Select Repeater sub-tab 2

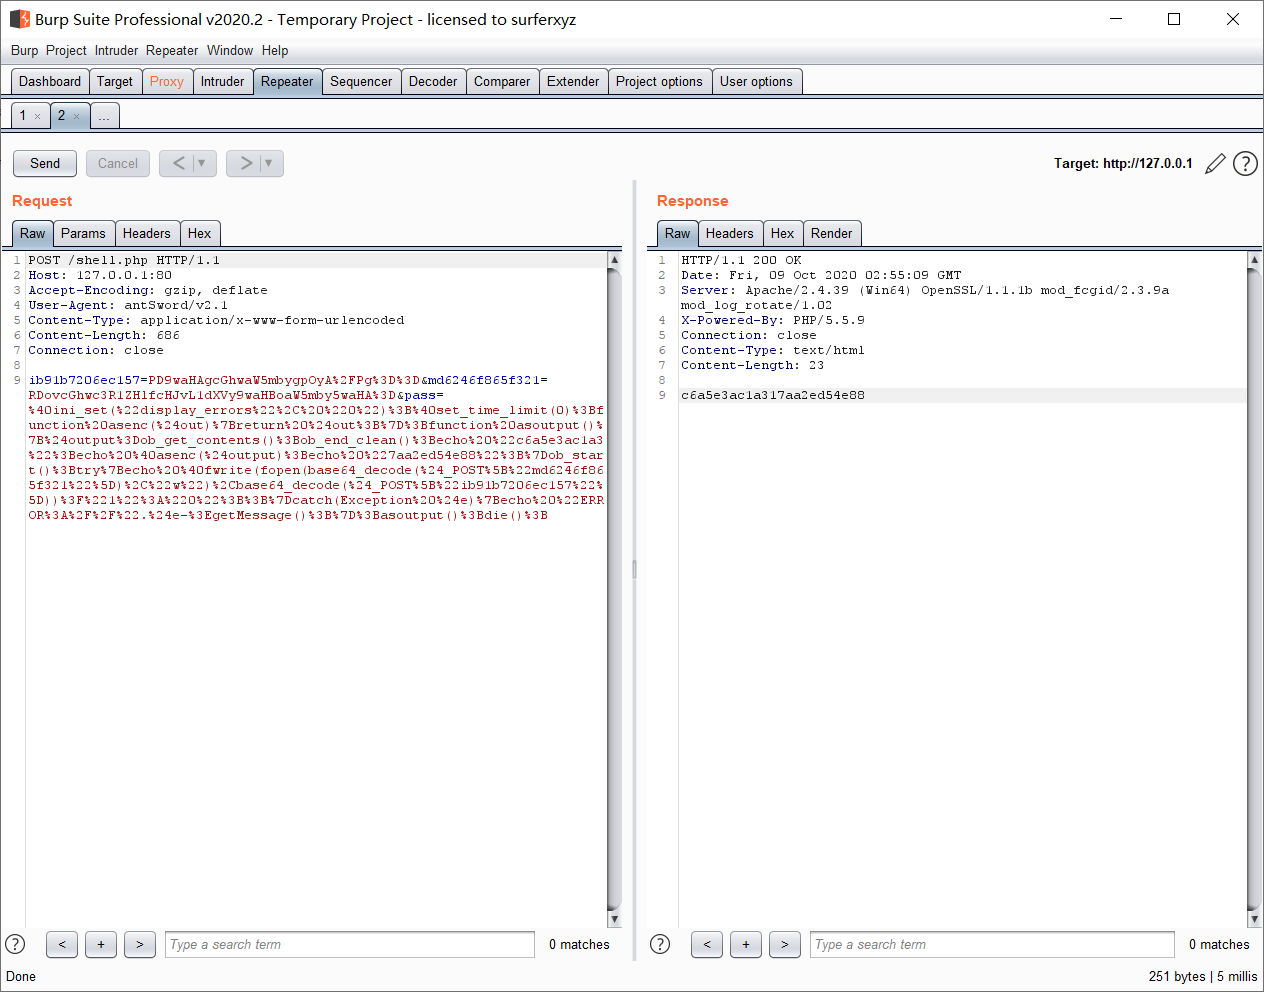(x=61, y=116)
